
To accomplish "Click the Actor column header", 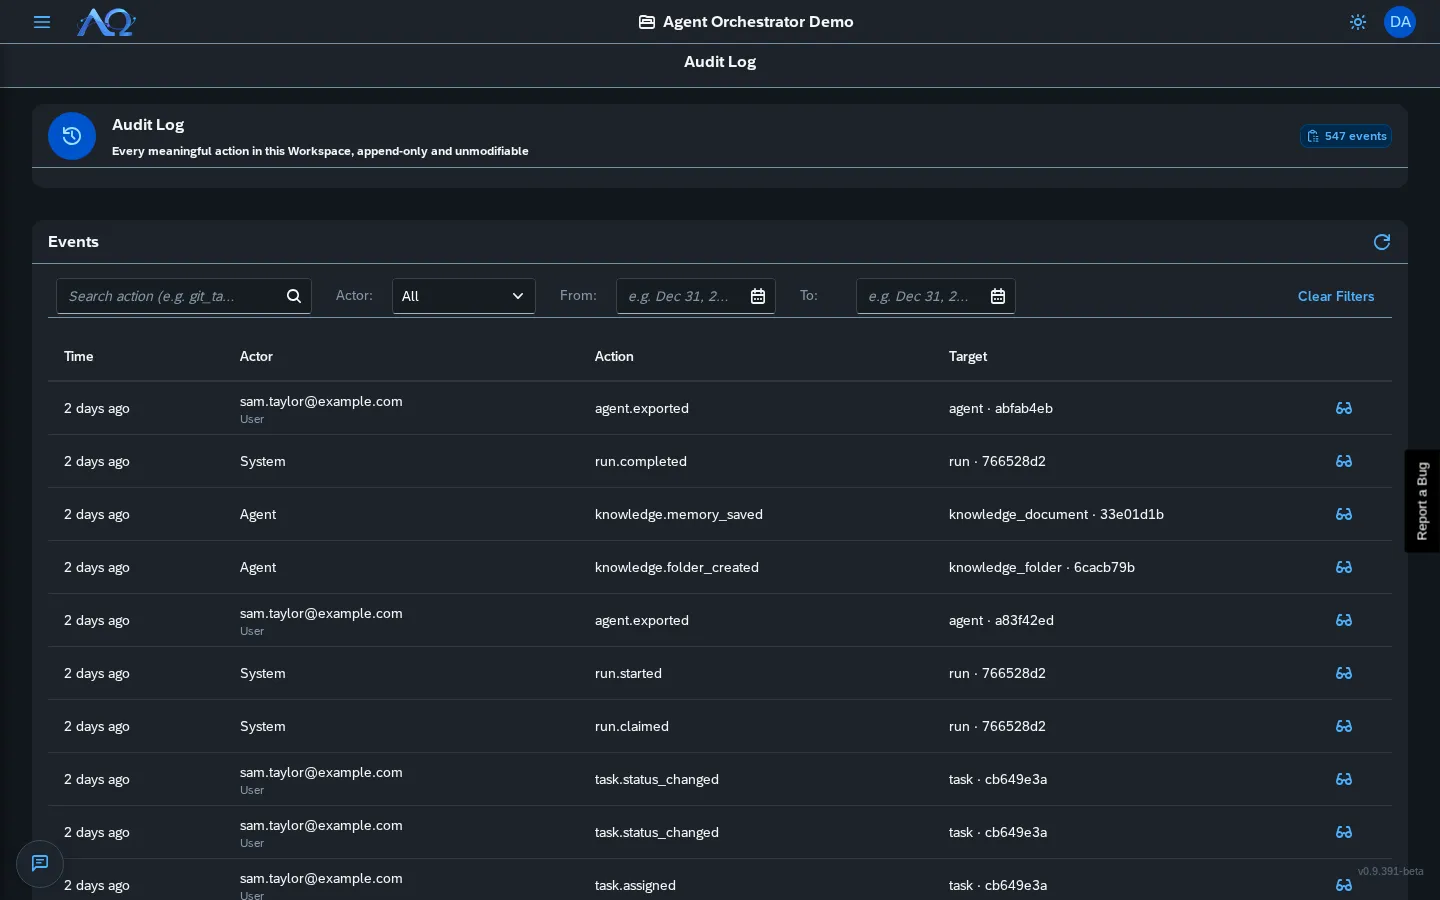I will 256,356.
